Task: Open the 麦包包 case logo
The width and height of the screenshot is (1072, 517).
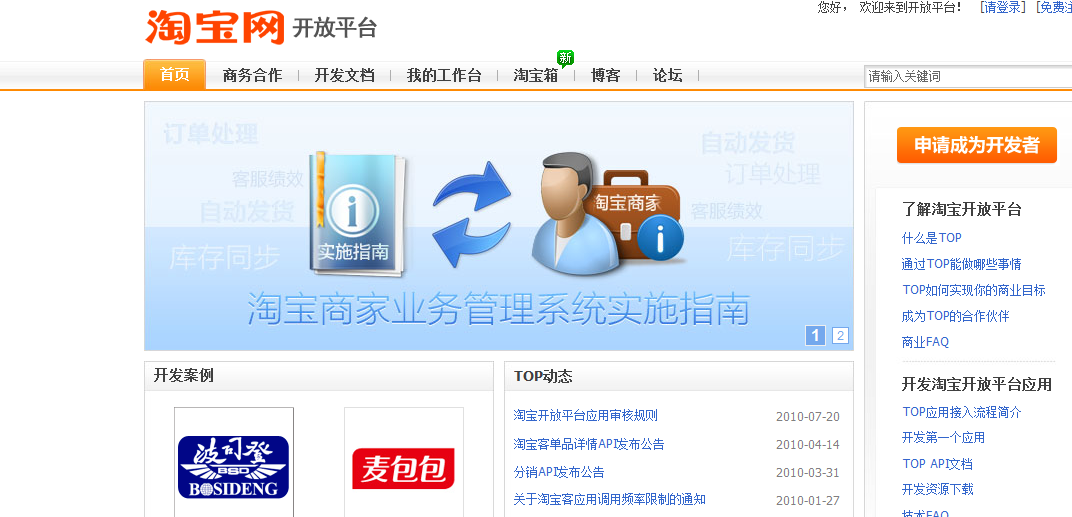Action: 403,468
